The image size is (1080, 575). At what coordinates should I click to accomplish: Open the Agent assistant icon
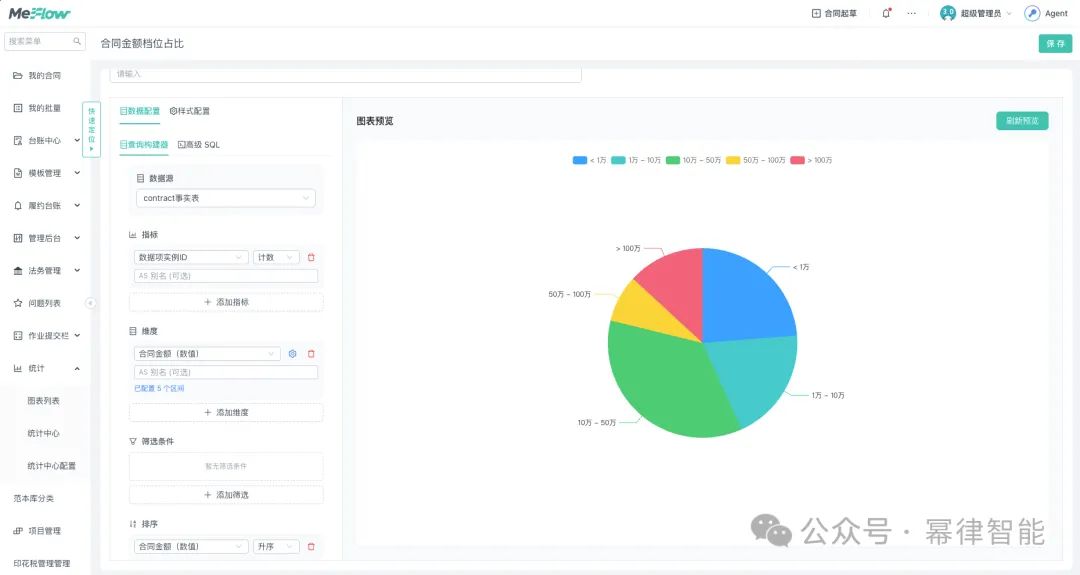click(1032, 13)
